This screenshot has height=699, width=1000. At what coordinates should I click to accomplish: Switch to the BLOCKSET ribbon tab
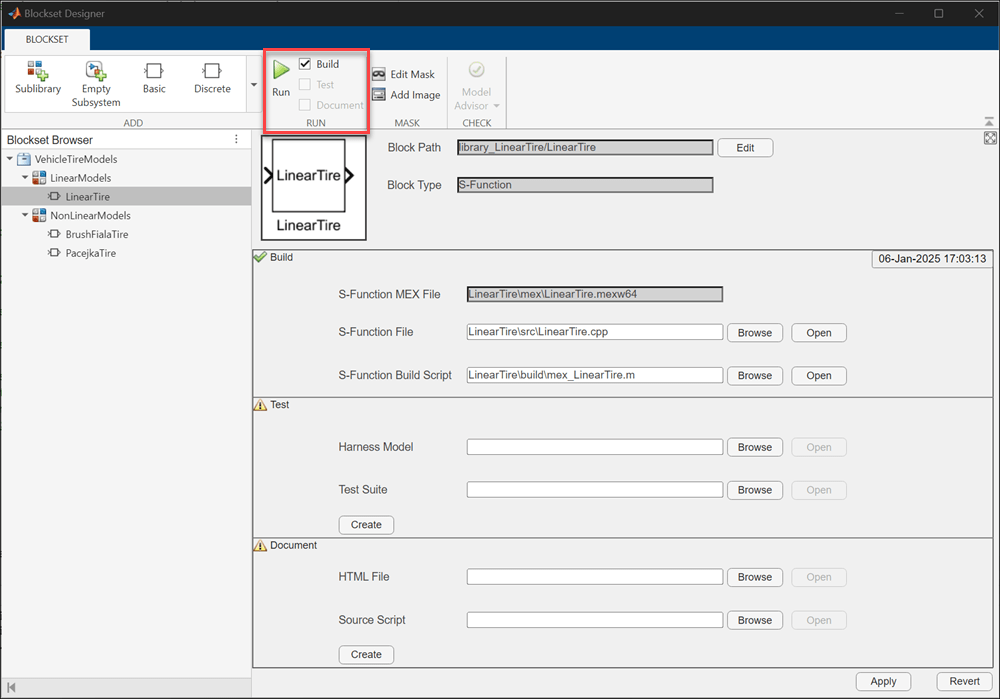coord(47,39)
